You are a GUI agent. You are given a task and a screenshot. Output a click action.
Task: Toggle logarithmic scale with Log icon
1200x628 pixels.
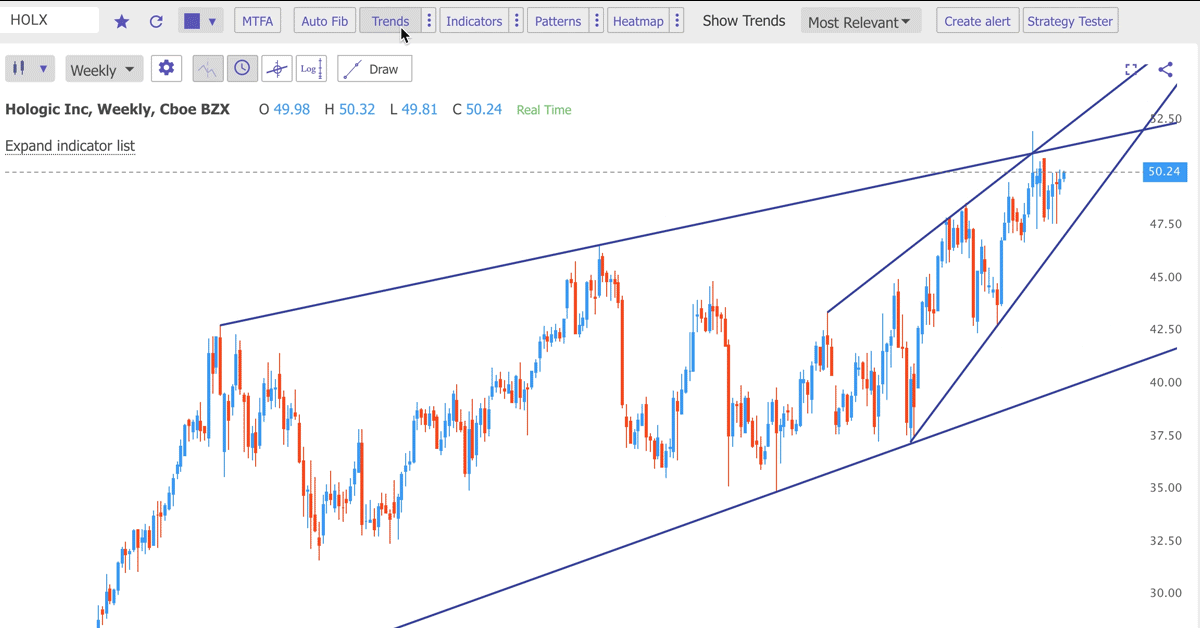pos(311,68)
